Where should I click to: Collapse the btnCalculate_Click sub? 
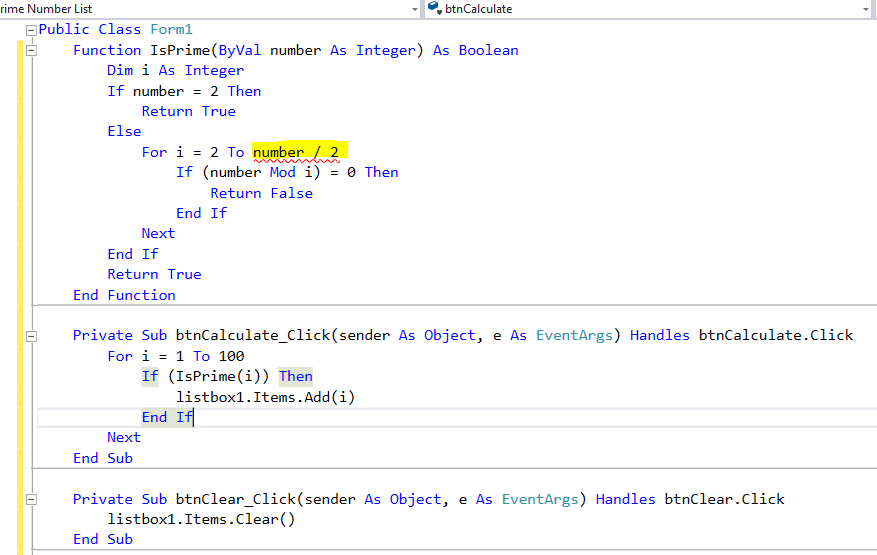(32, 336)
